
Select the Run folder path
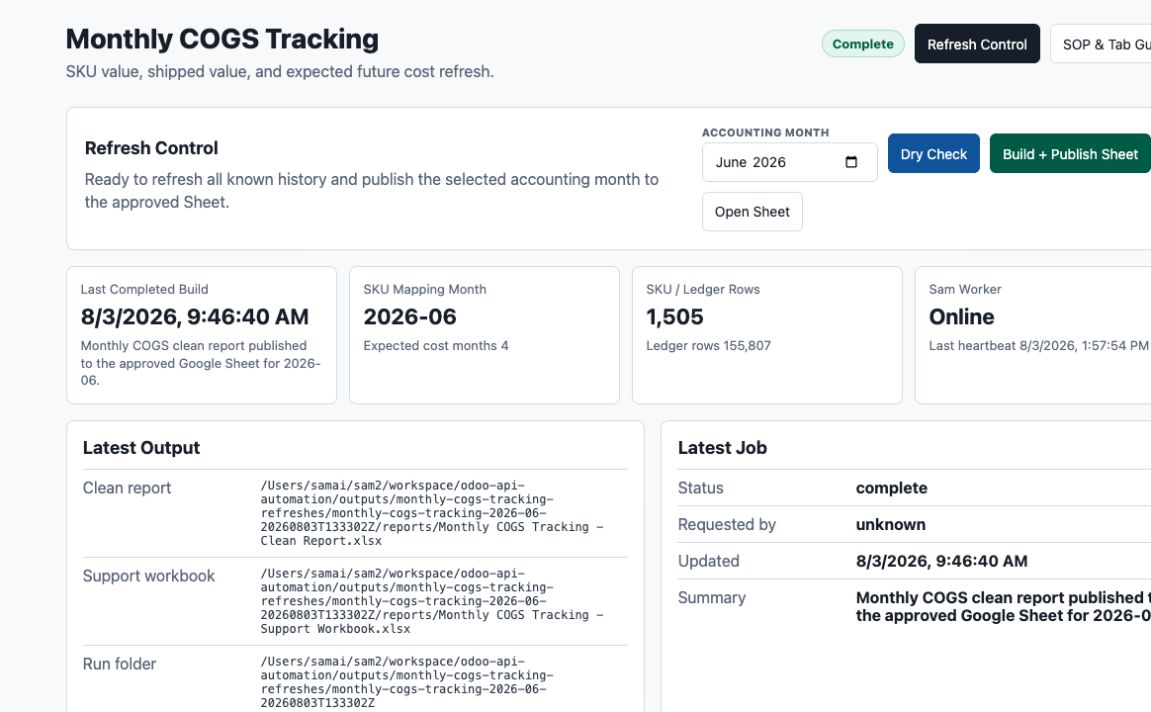[x=407, y=682]
